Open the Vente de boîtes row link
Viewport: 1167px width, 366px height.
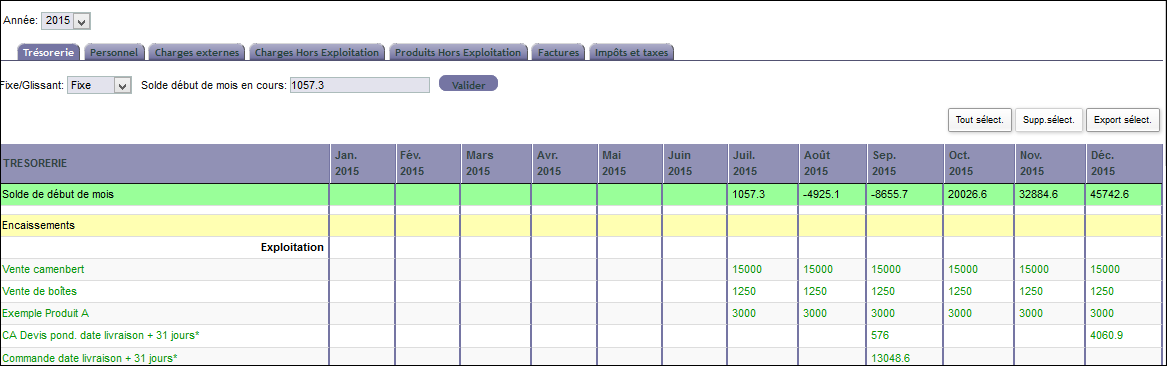point(39,291)
